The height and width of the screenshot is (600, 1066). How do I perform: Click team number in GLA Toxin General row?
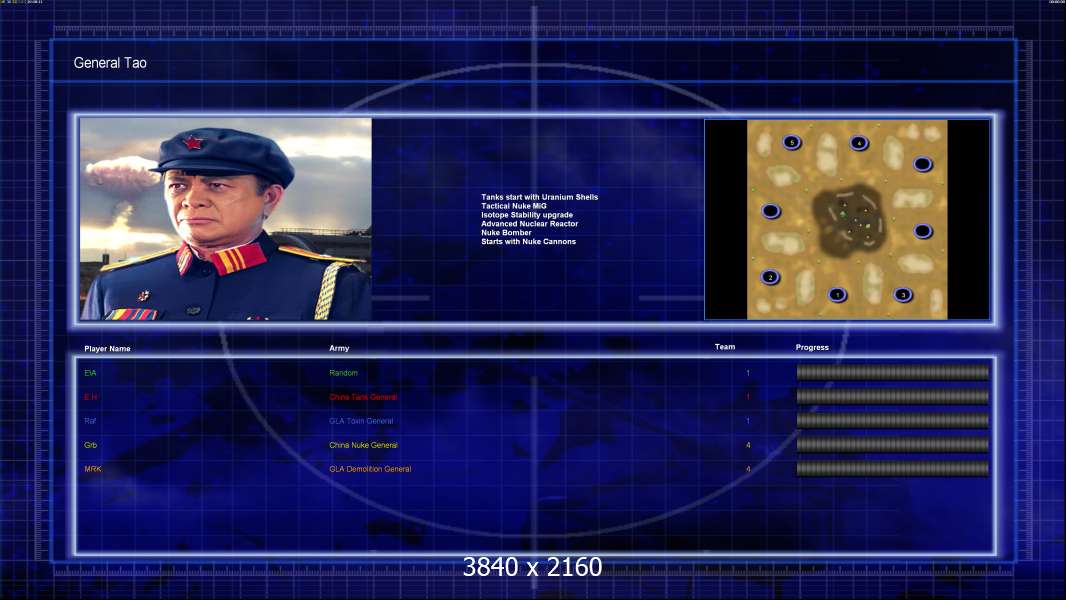748,421
